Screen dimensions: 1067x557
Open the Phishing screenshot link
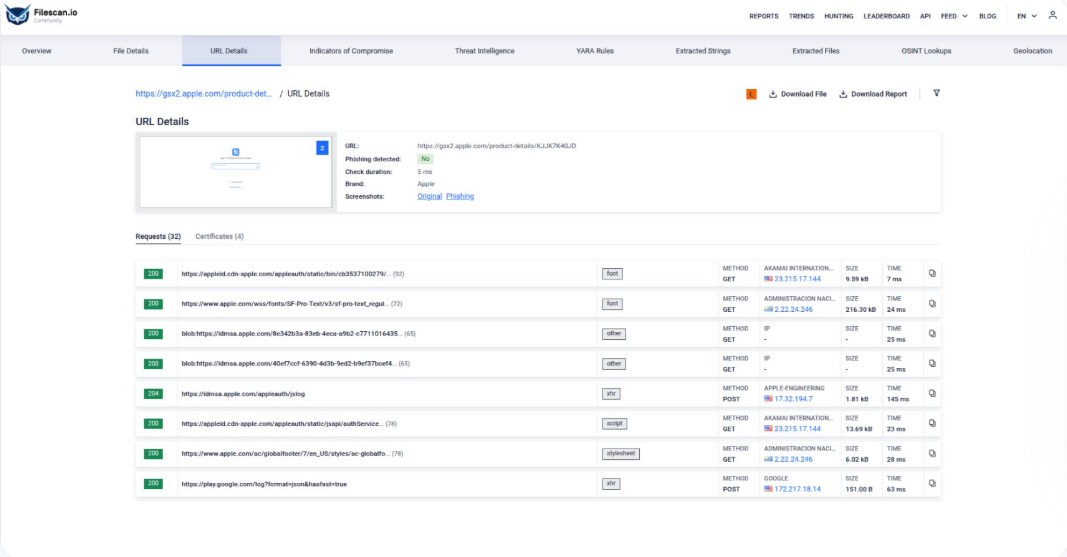460,197
